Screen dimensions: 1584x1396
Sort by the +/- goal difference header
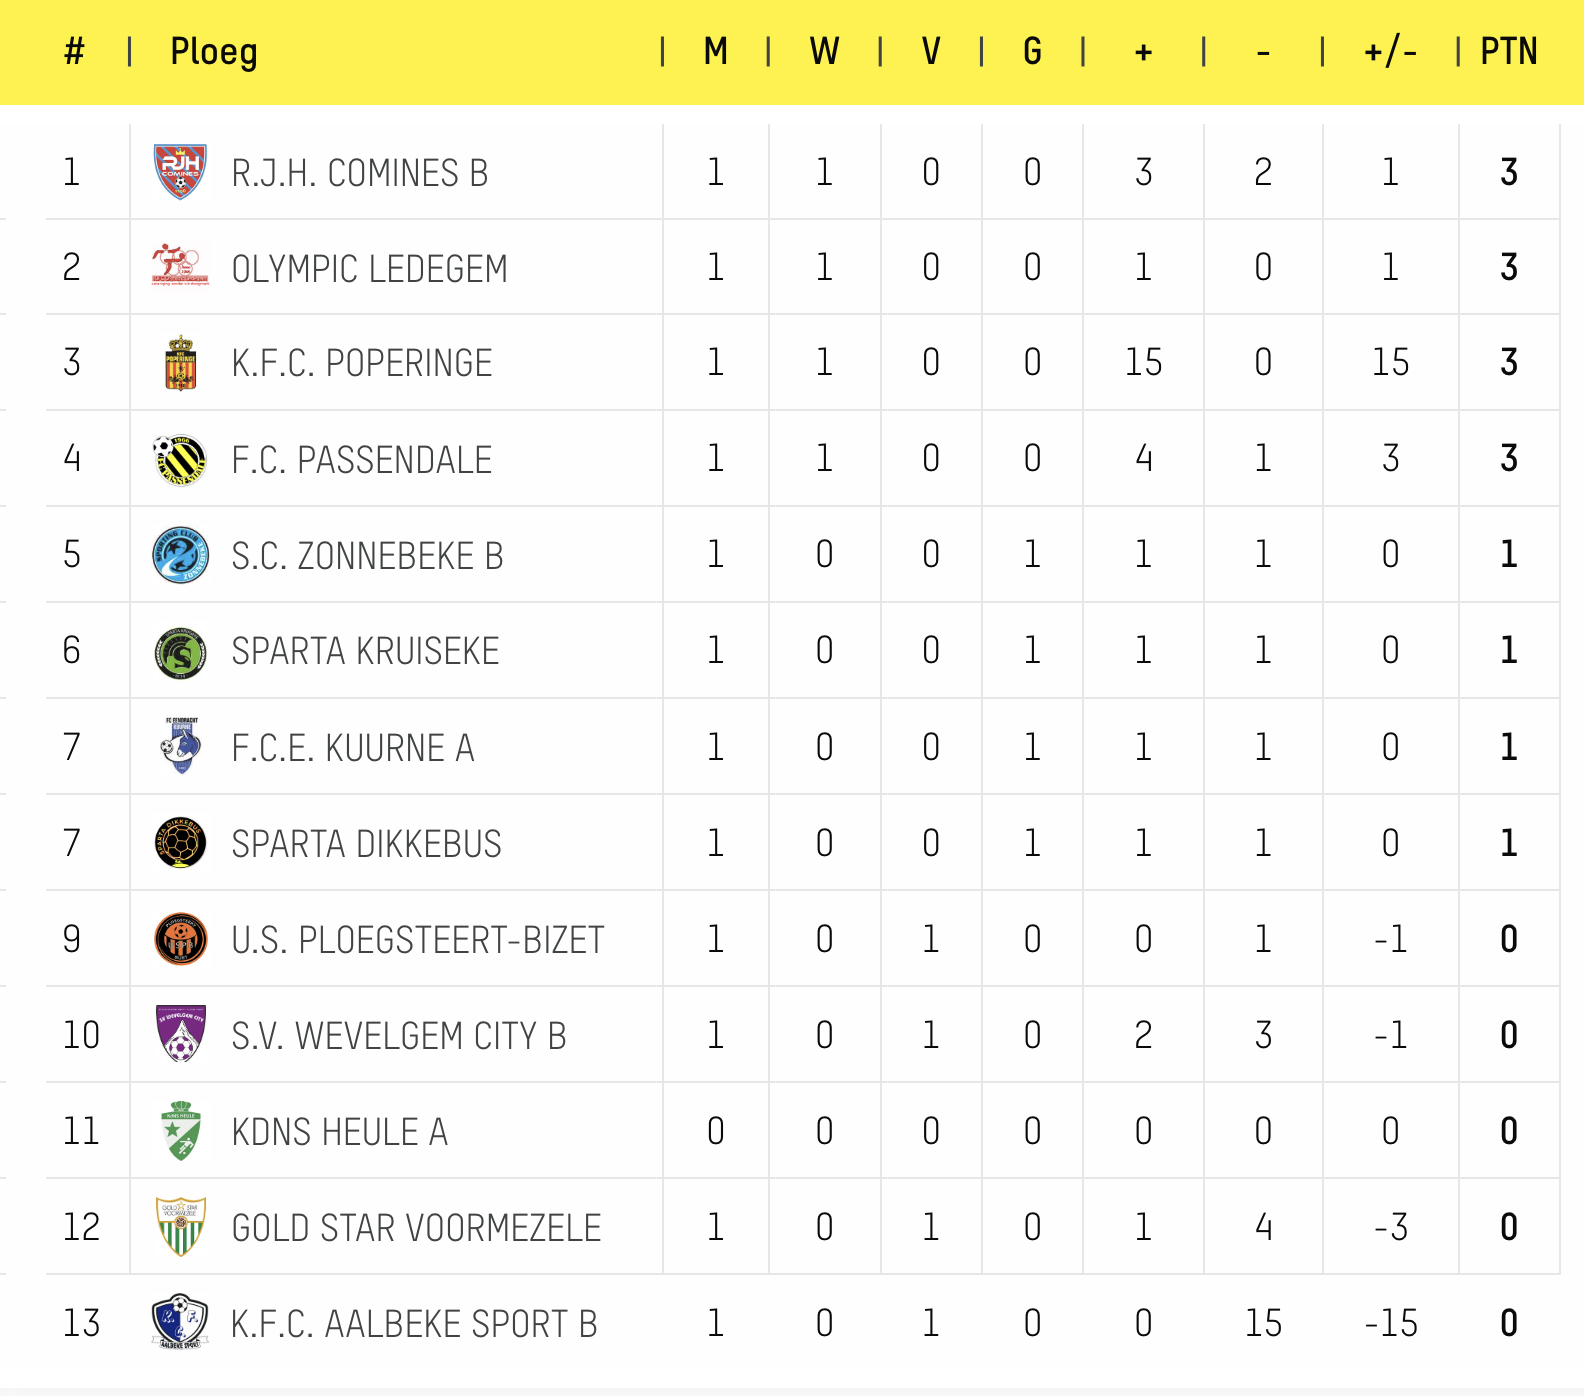pyautogui.click(x=1390, y=51)
